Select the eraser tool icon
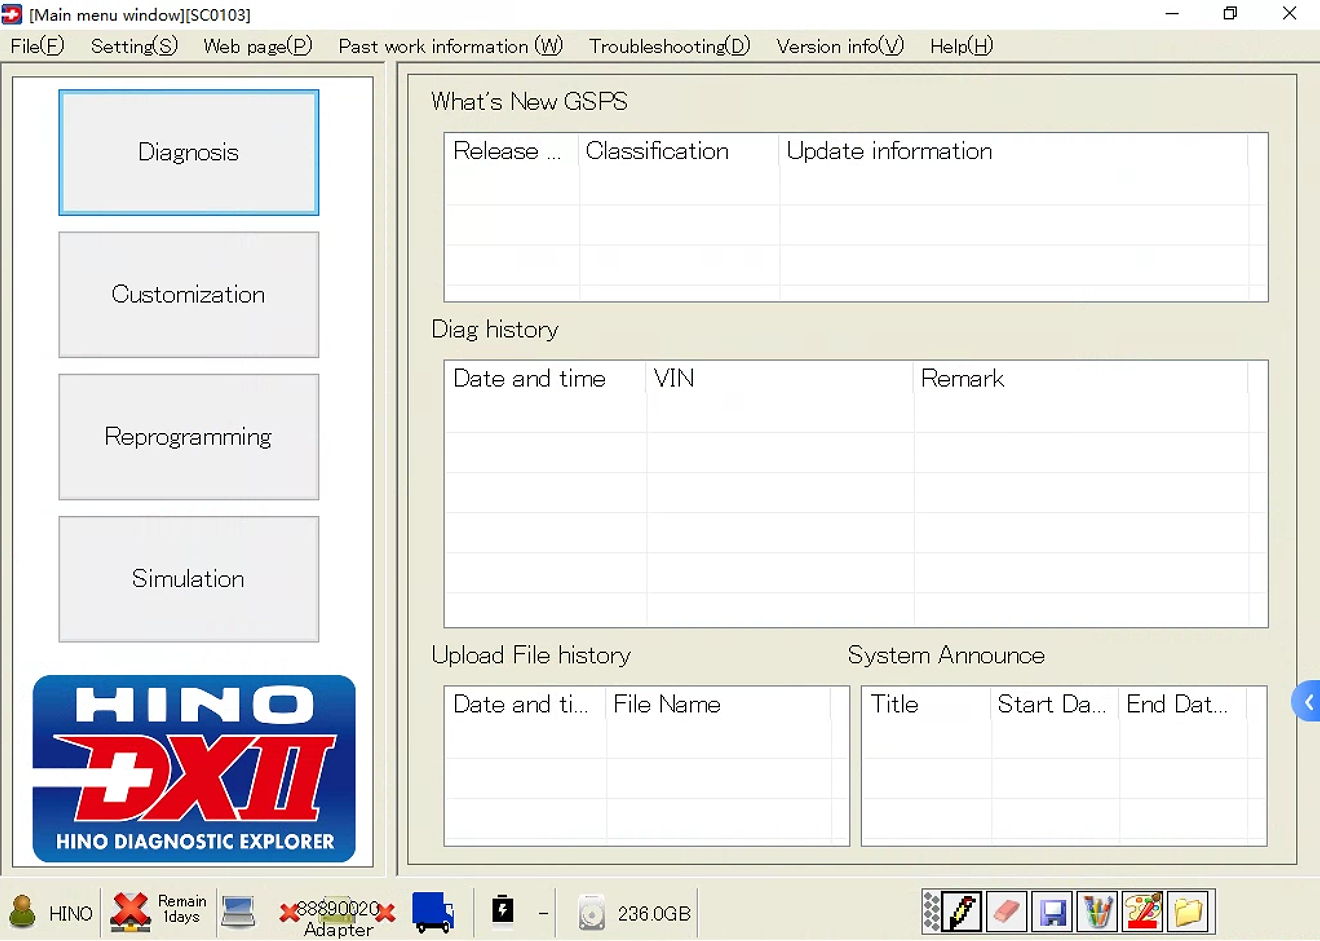The image size is (1320, 941). 1006,911
